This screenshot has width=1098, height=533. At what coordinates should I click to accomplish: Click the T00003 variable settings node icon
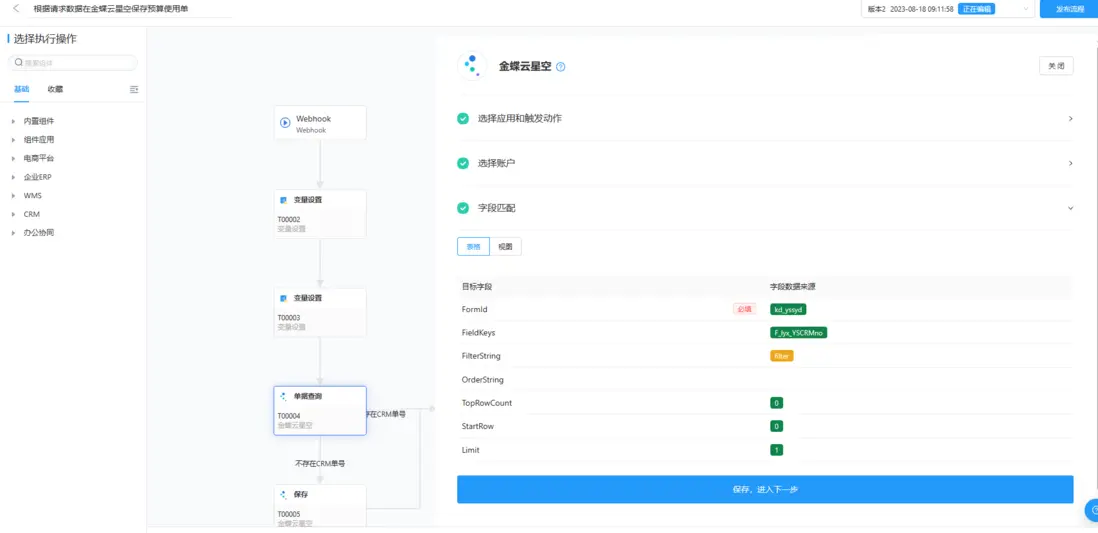click(x=284, y=298)
